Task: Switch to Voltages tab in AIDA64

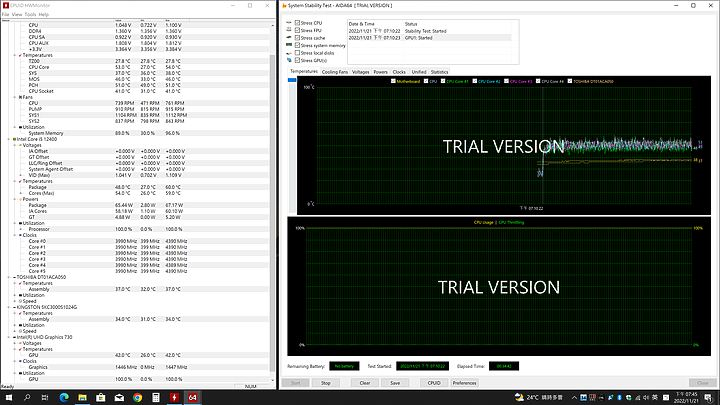Action: 360,72
